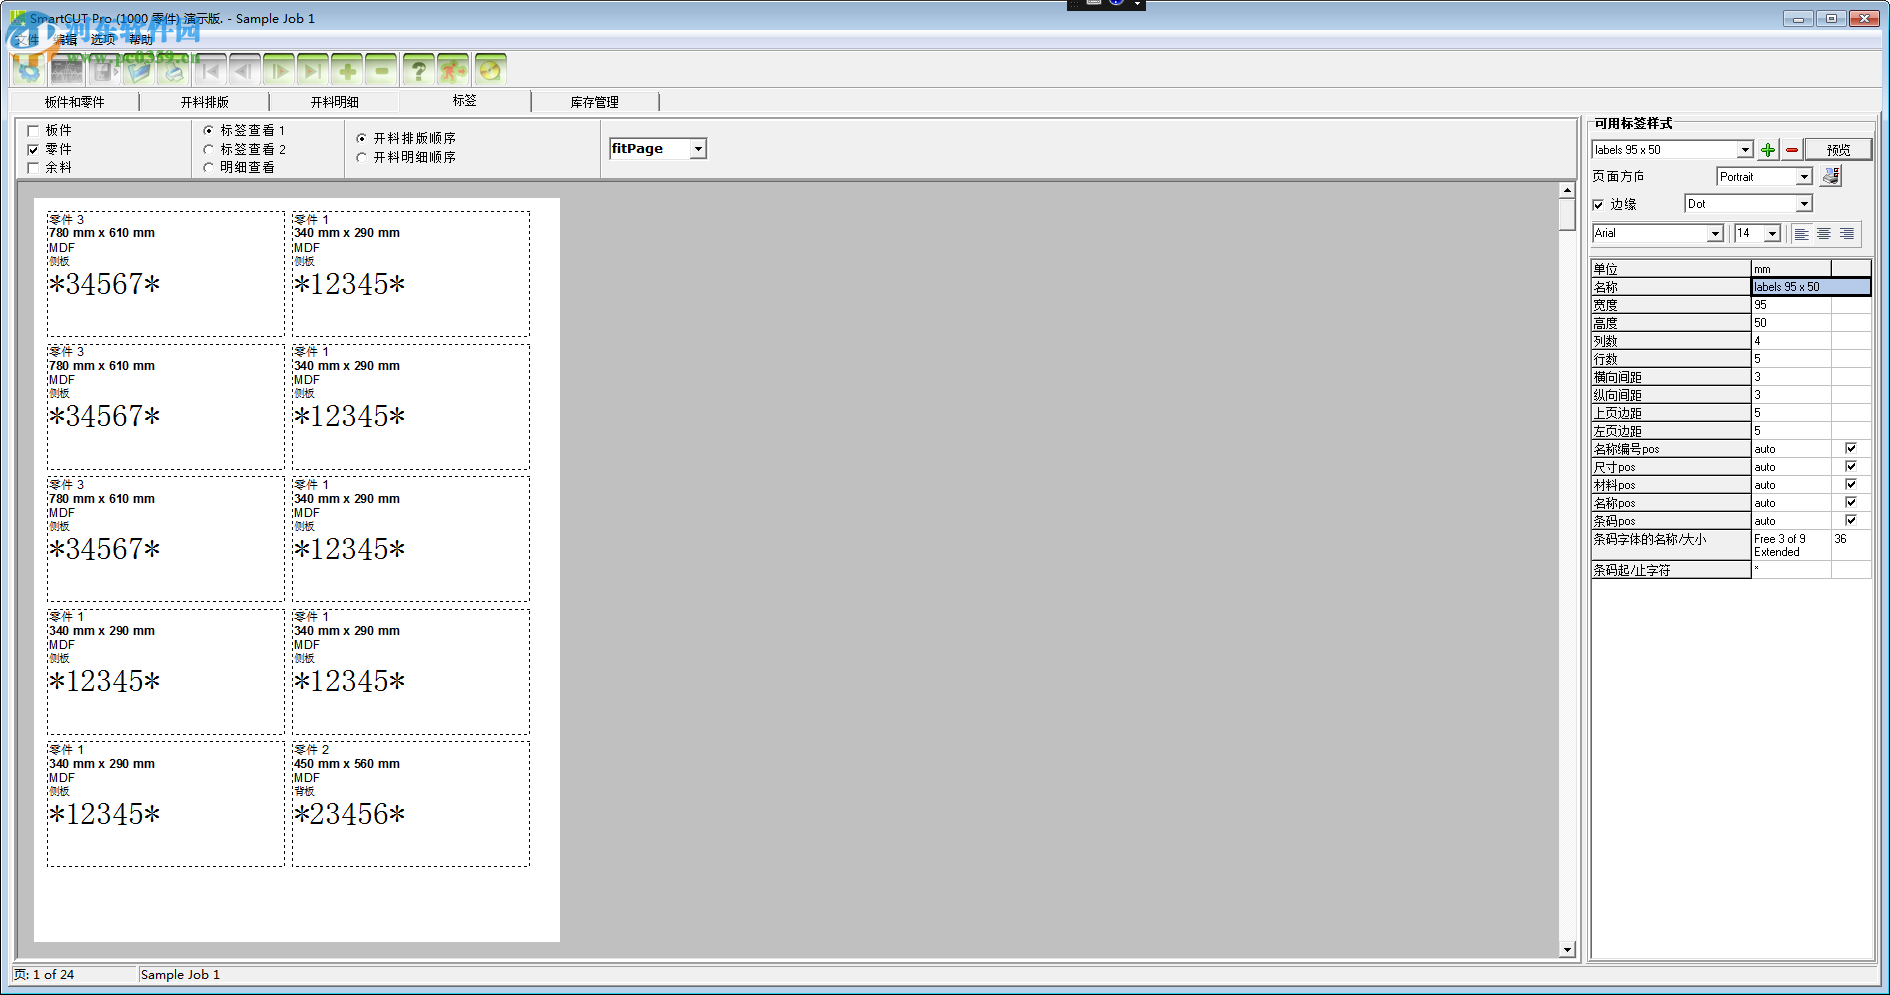This screenshot has height=995, width=1890.
Task: Toggle the 材料pos checkbox
Action: click(x=1850, y=485)
